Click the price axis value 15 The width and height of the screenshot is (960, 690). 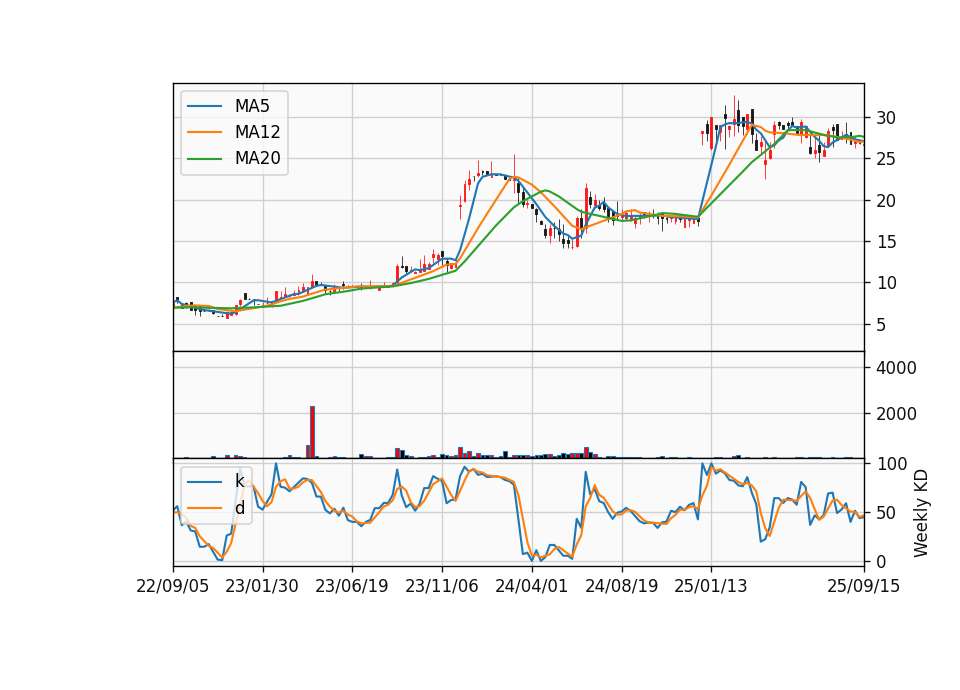pos(885,242)
